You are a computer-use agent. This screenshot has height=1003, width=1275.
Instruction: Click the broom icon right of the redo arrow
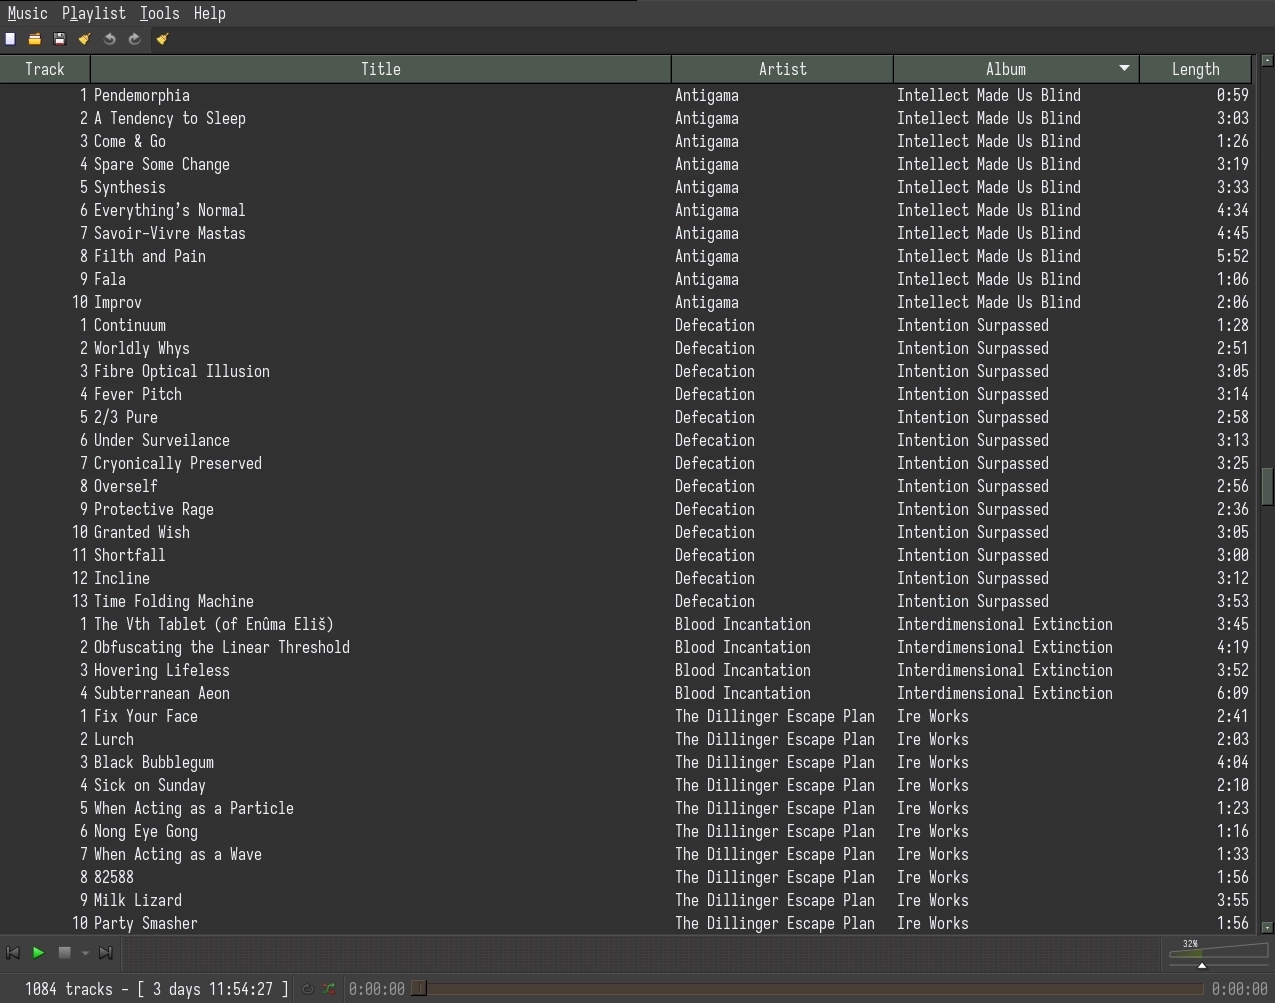pyautogui.click(x=162, y=39)
